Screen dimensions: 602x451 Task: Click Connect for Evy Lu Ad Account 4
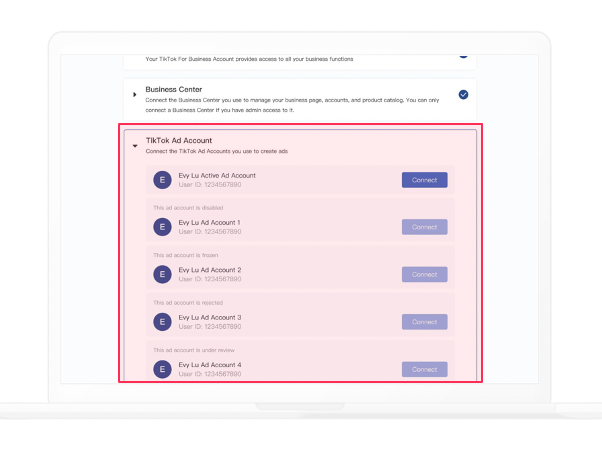pyautogui.click(x=425, y=369)
